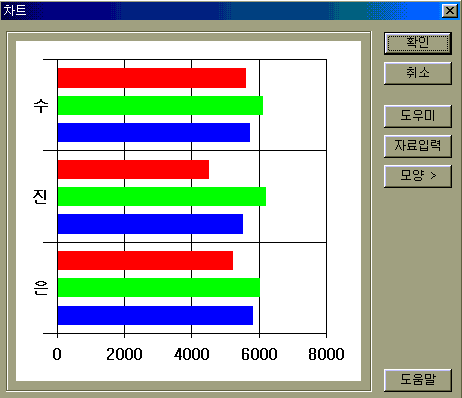Click the 진 category axis label
Screen dimensions: 462x398
pyautogui.click(x=40, y=197)
